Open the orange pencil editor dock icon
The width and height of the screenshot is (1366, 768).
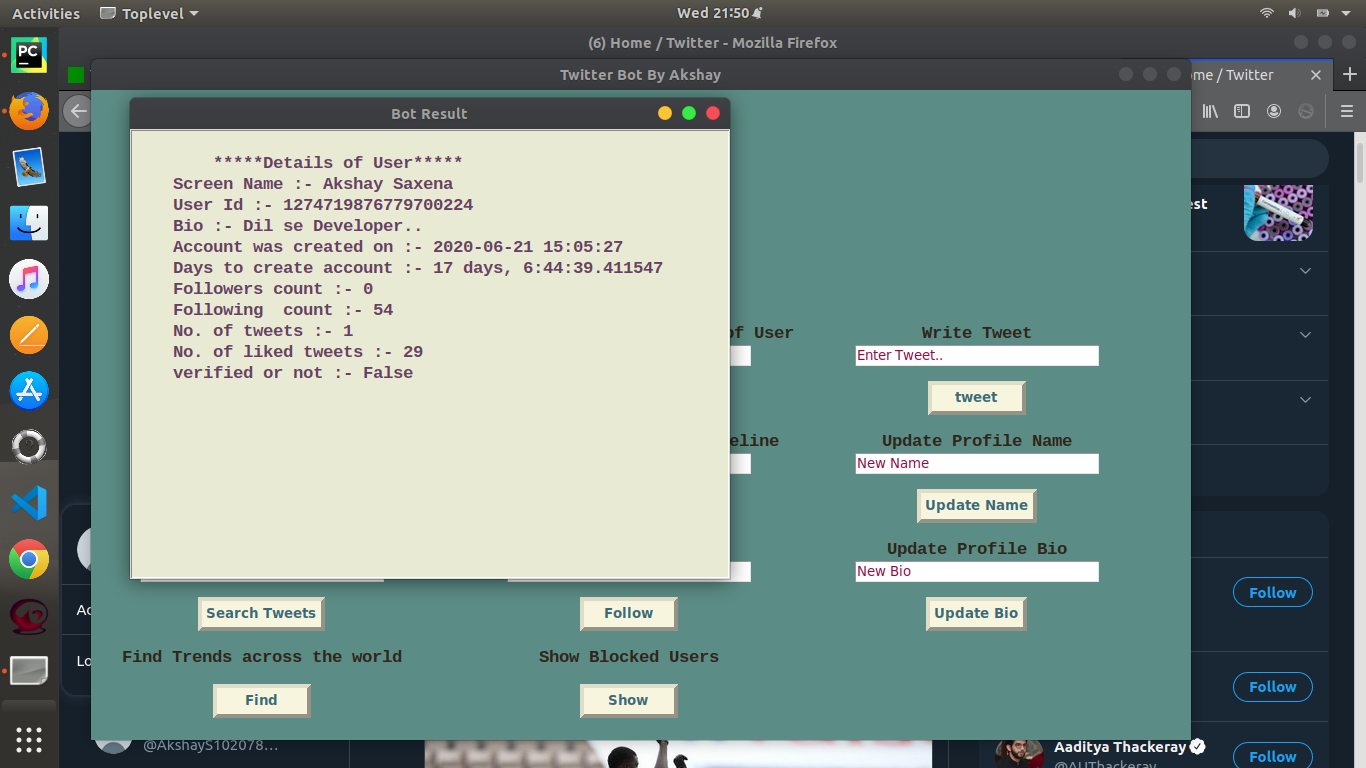click(29, 335)
